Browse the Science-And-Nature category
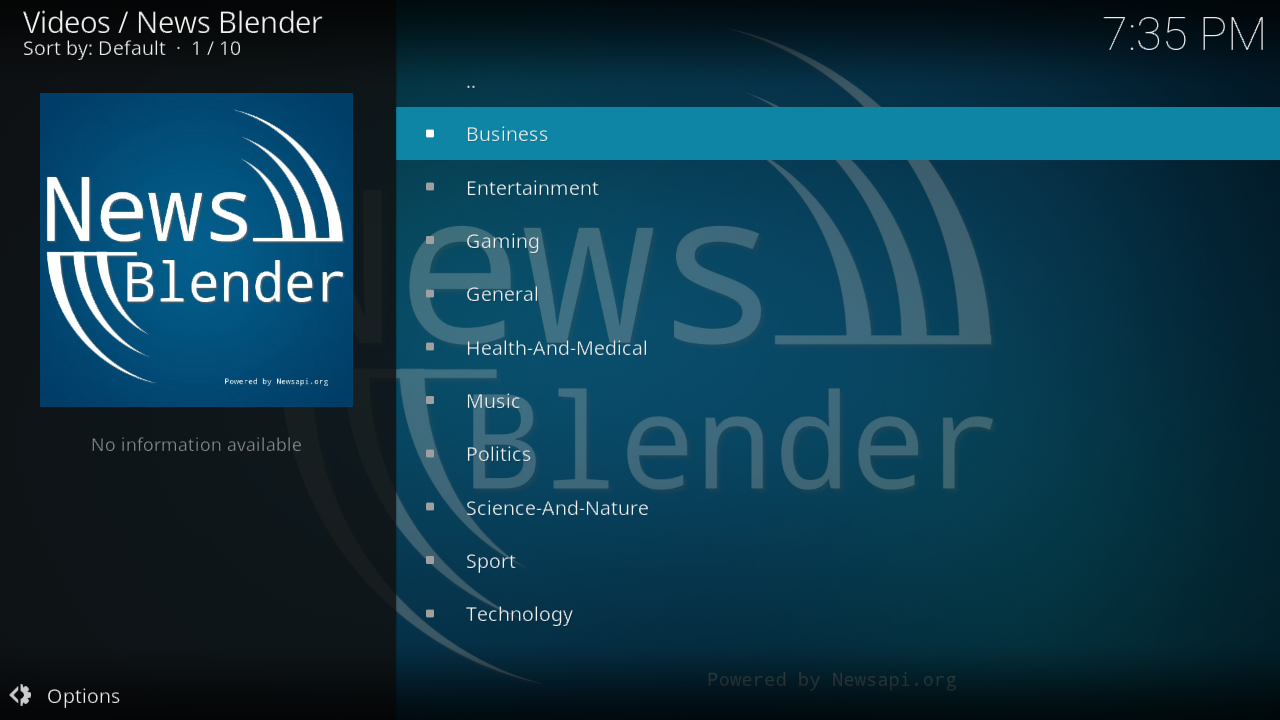This screenshot has height=720, width=1280. tap(557, 508)
